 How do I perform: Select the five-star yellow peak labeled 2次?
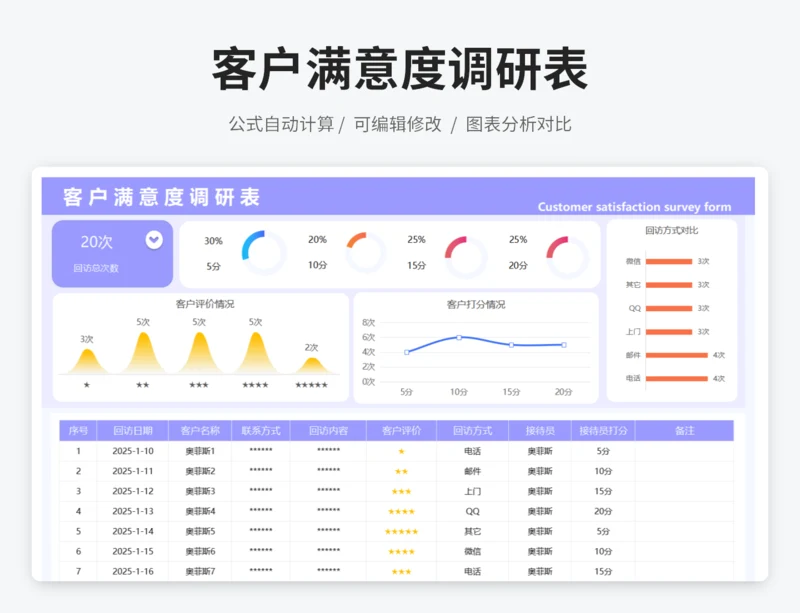(312, 365)
